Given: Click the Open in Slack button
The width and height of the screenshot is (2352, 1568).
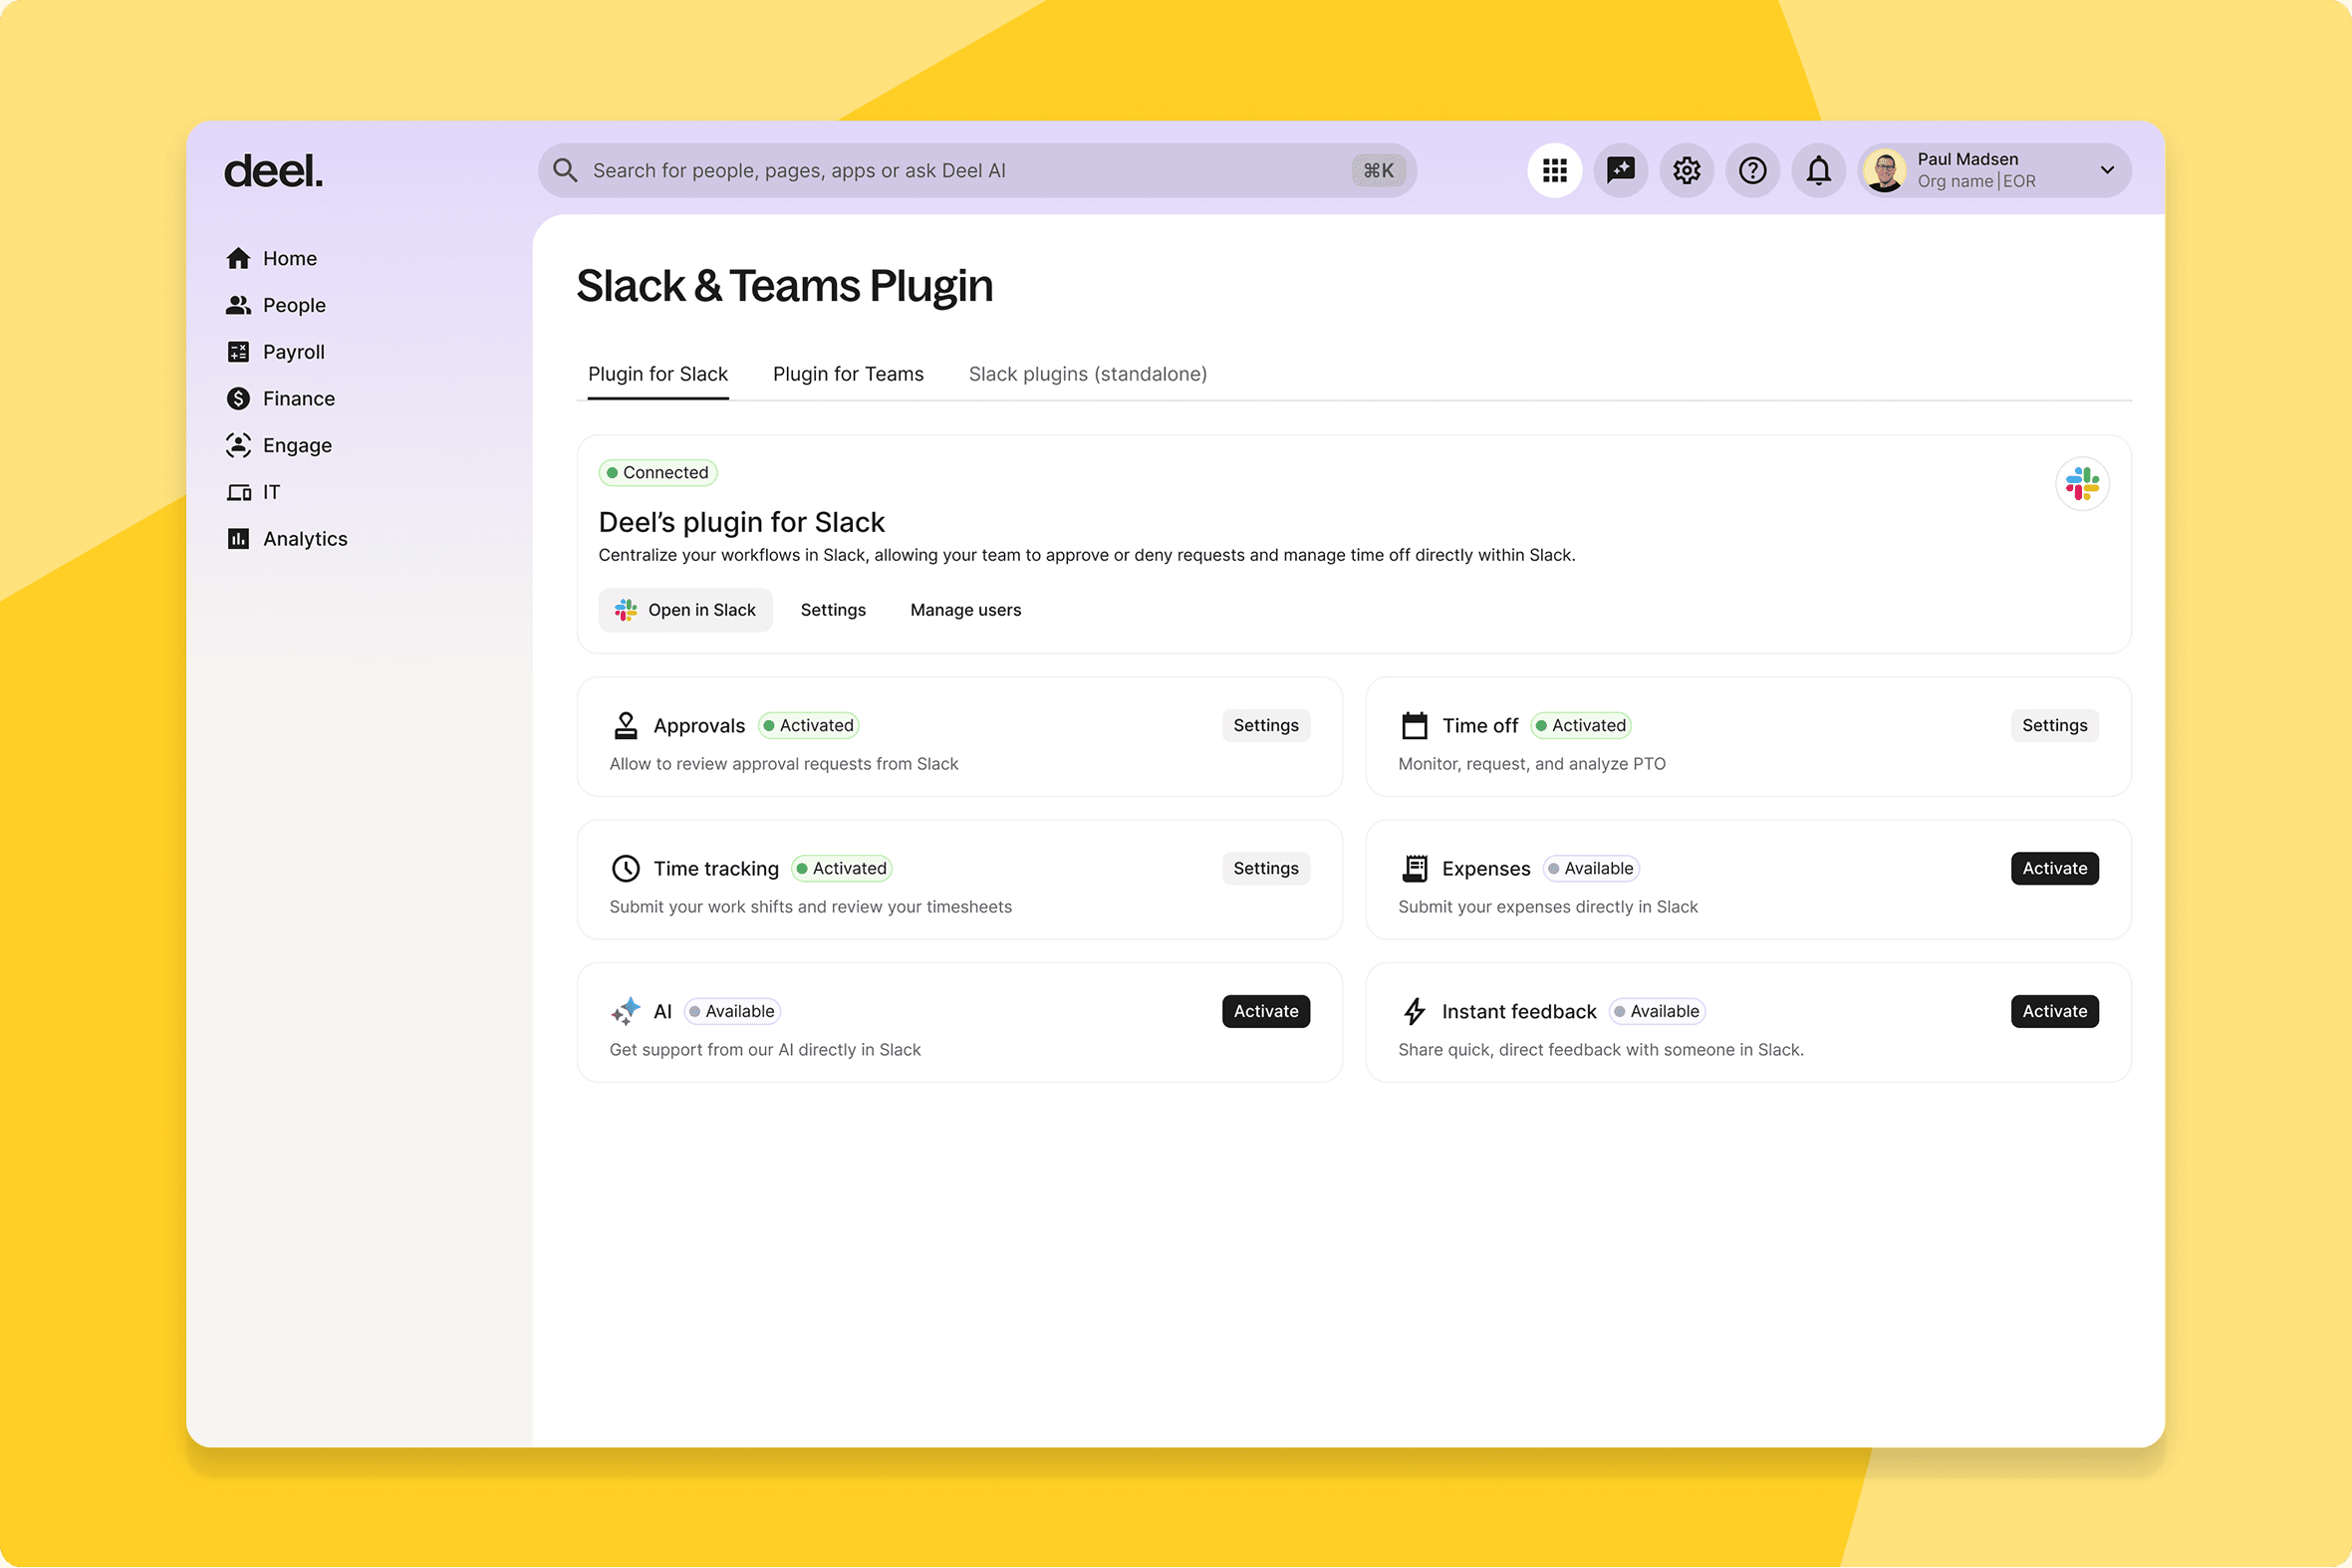Looking at the screenshot, I should click(x=685, y=610).
